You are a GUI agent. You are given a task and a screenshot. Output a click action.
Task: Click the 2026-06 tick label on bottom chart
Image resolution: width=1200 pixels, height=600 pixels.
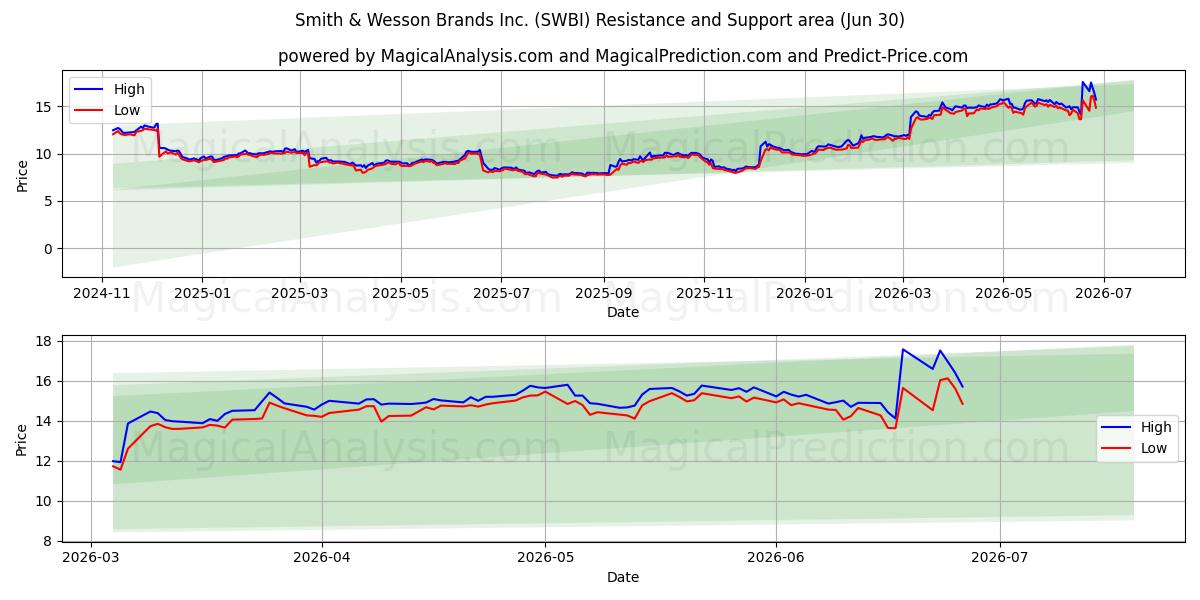pyautogui.click(x=776, y=558)
